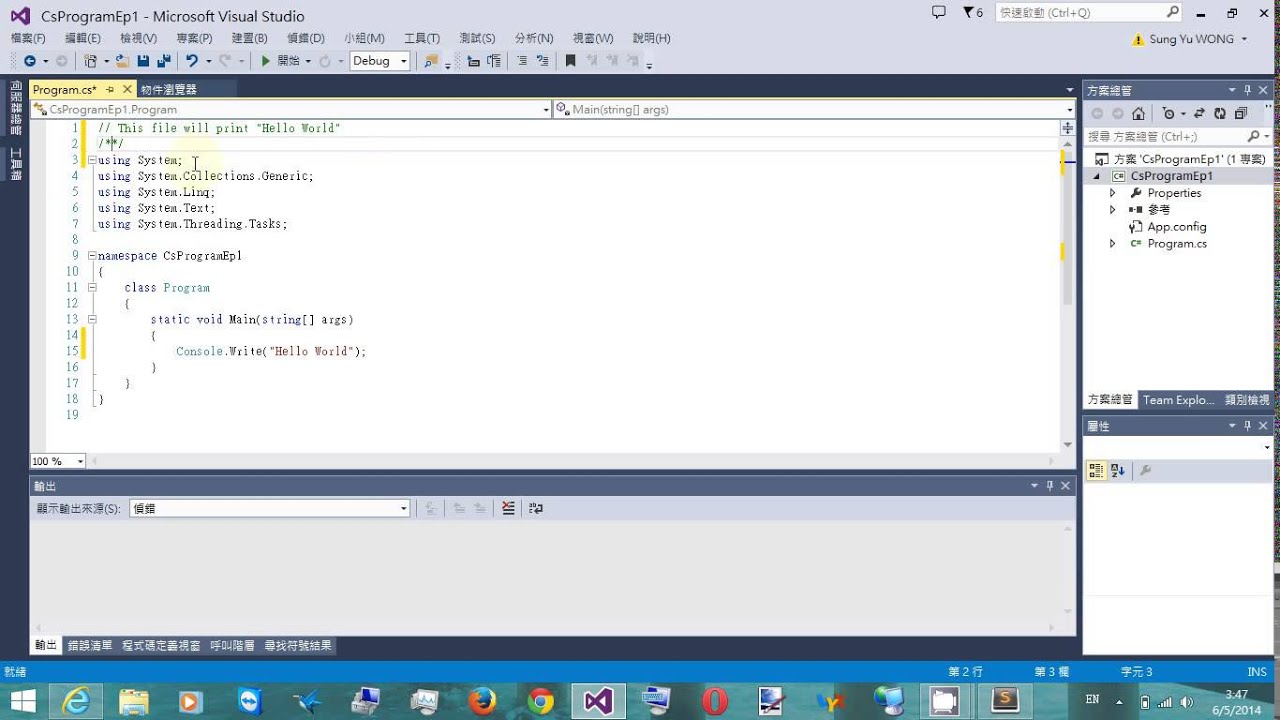The width and height of the screenshot is (1280, 720).
Task: Click the Refresh icon in Solution Explorer
Action: click(x=1220, y=114)
